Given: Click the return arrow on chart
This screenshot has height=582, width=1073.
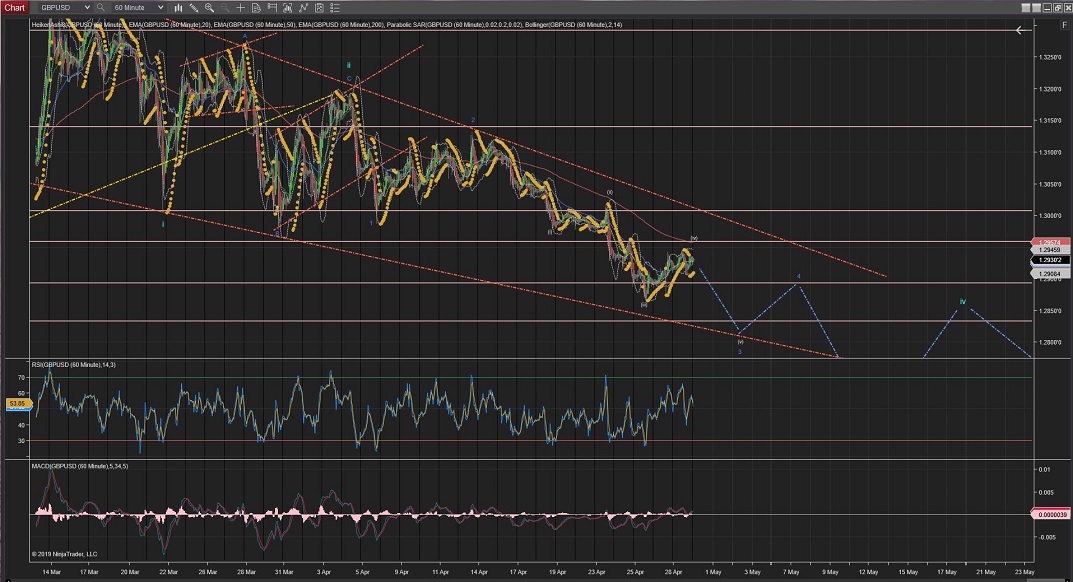Looking at the screenshot, I should tap(1021, 31).
